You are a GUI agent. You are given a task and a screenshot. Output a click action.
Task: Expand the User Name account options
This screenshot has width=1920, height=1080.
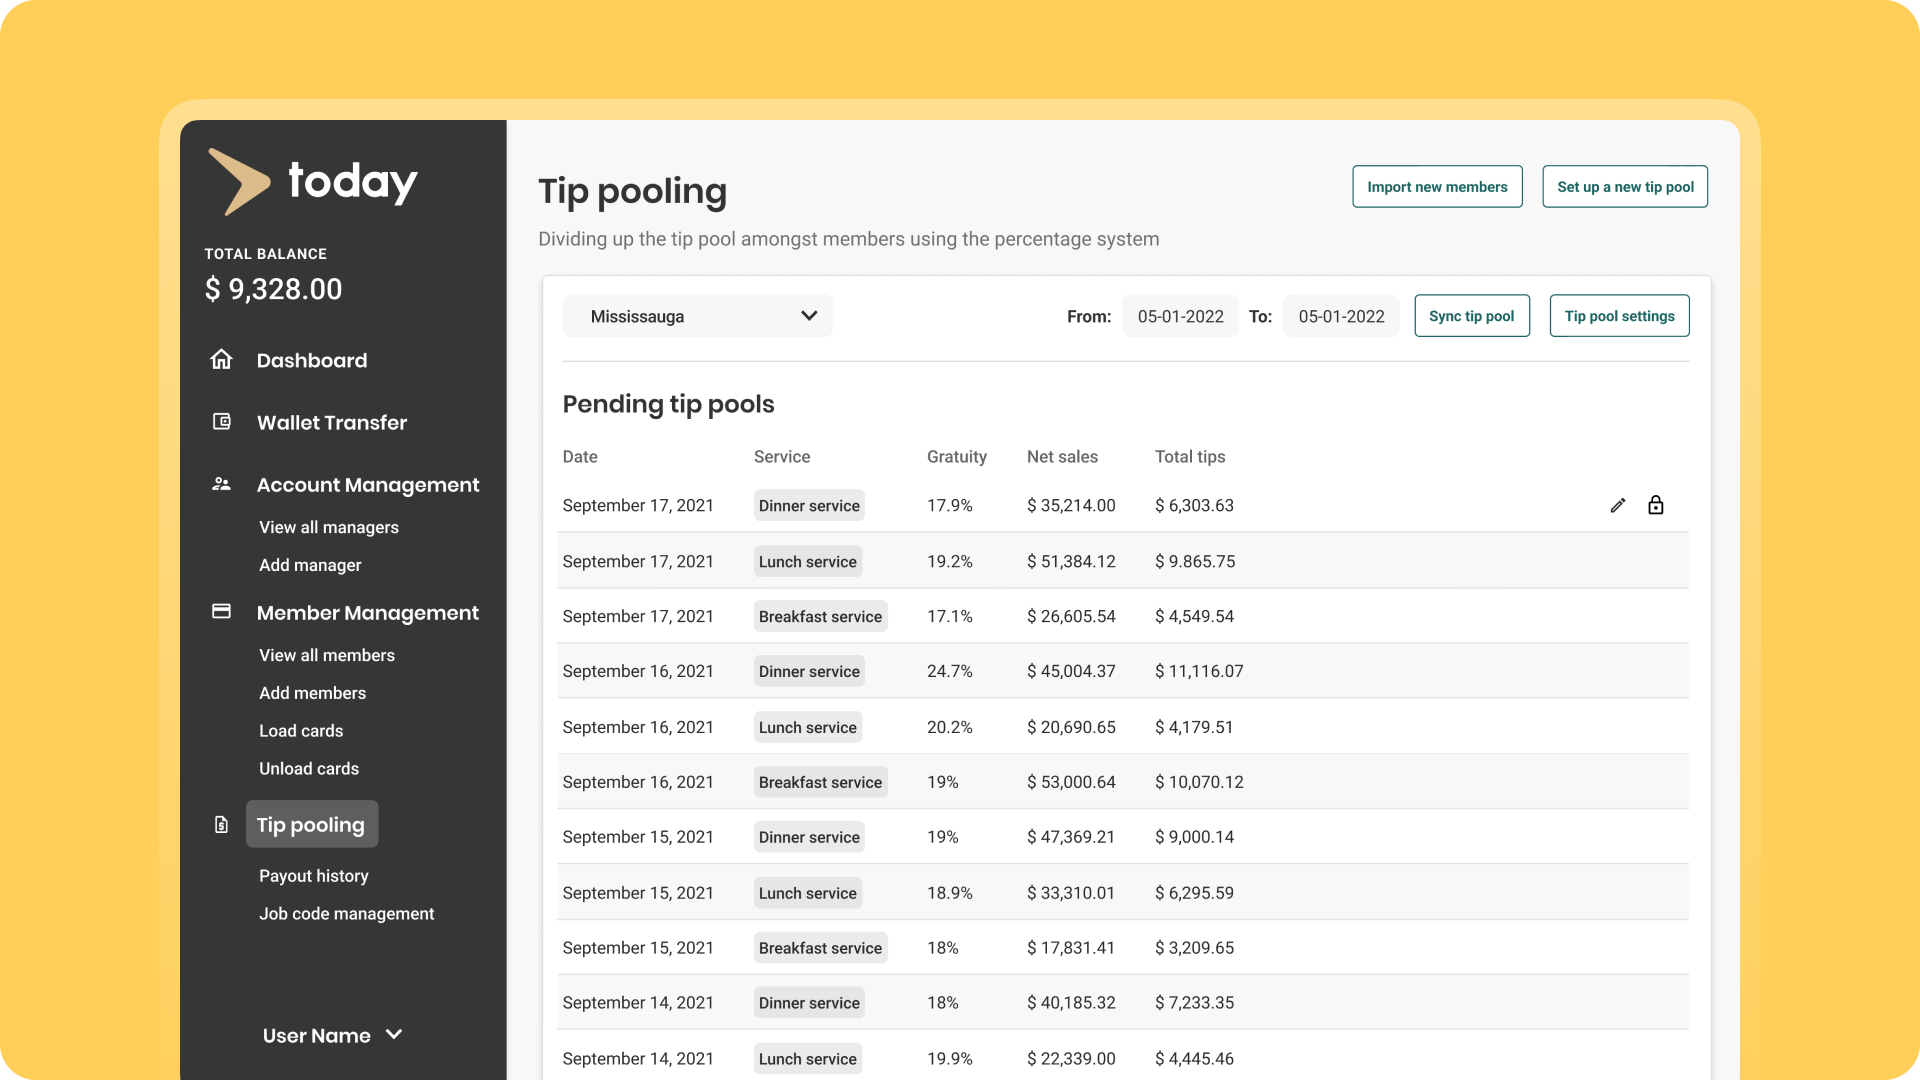click(x=316, y=1036)
